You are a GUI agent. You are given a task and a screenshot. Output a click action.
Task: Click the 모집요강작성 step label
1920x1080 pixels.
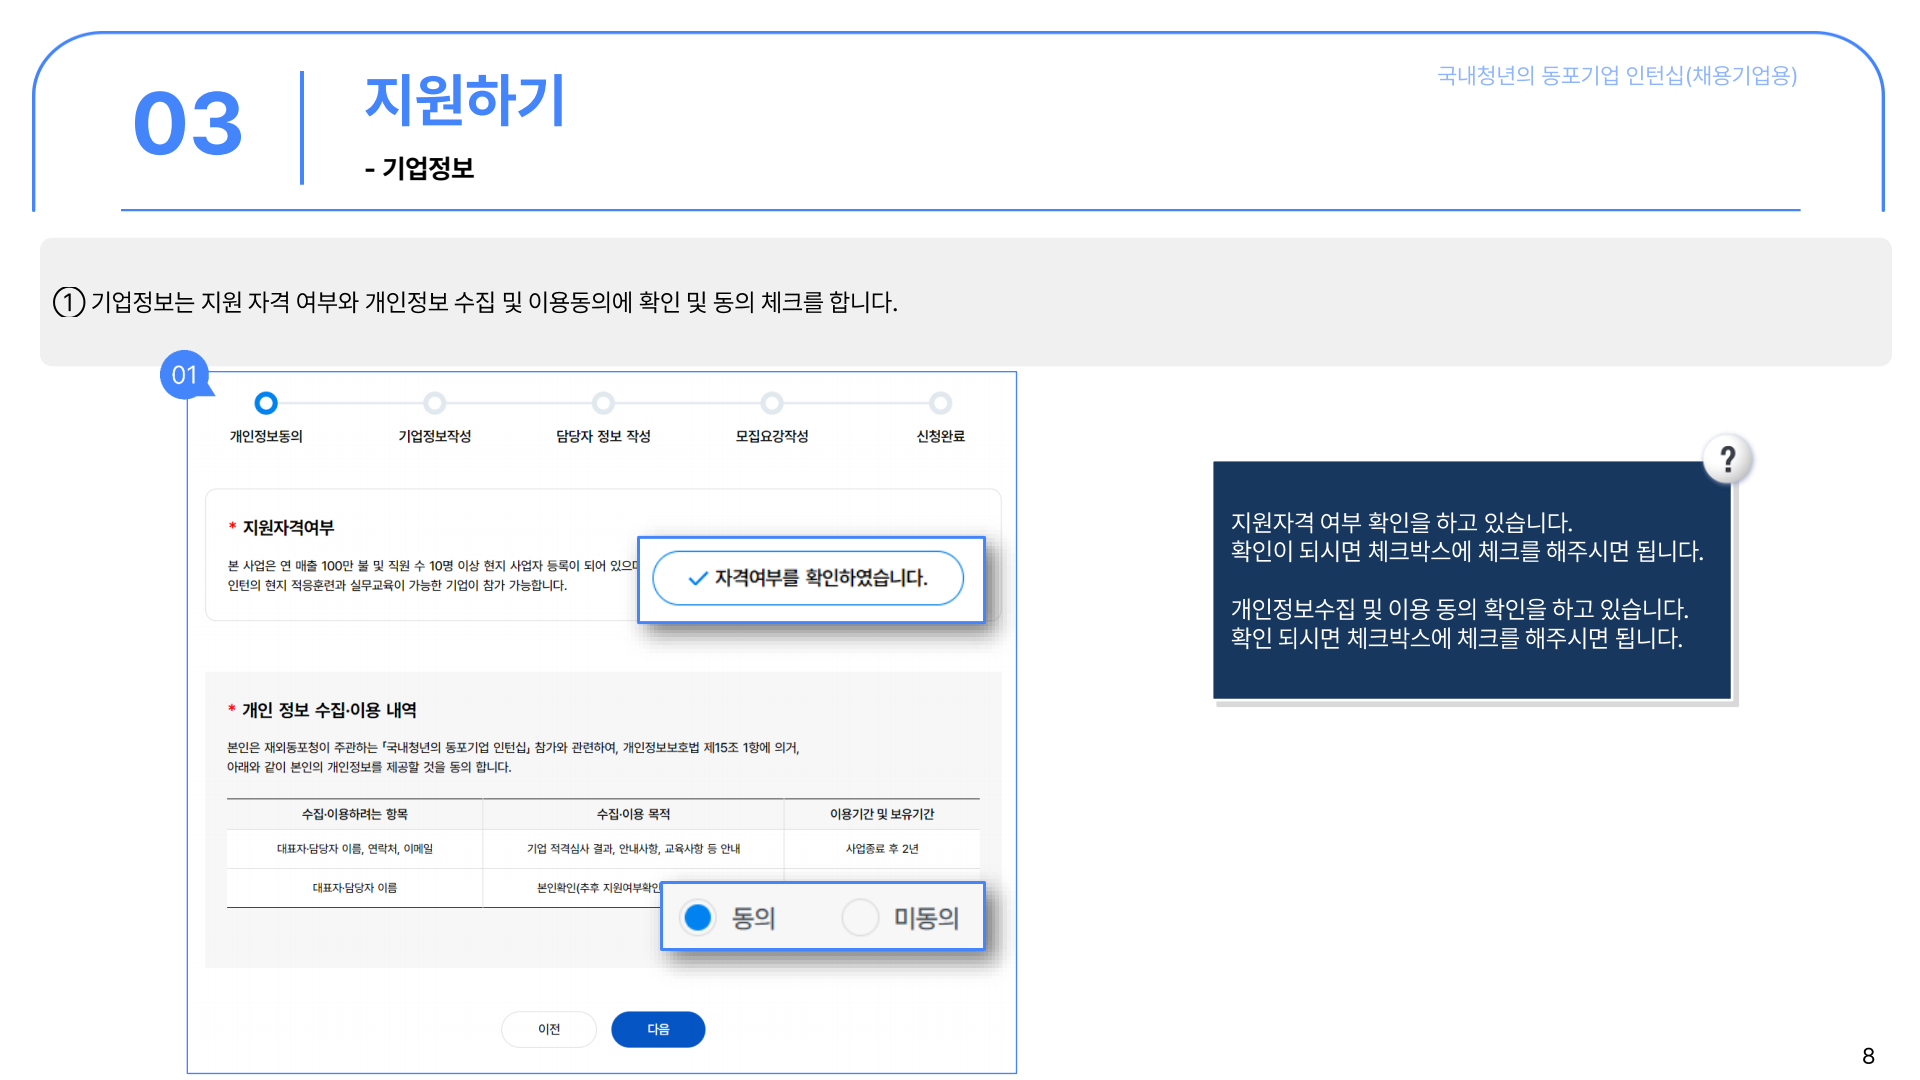pos(771,436)
